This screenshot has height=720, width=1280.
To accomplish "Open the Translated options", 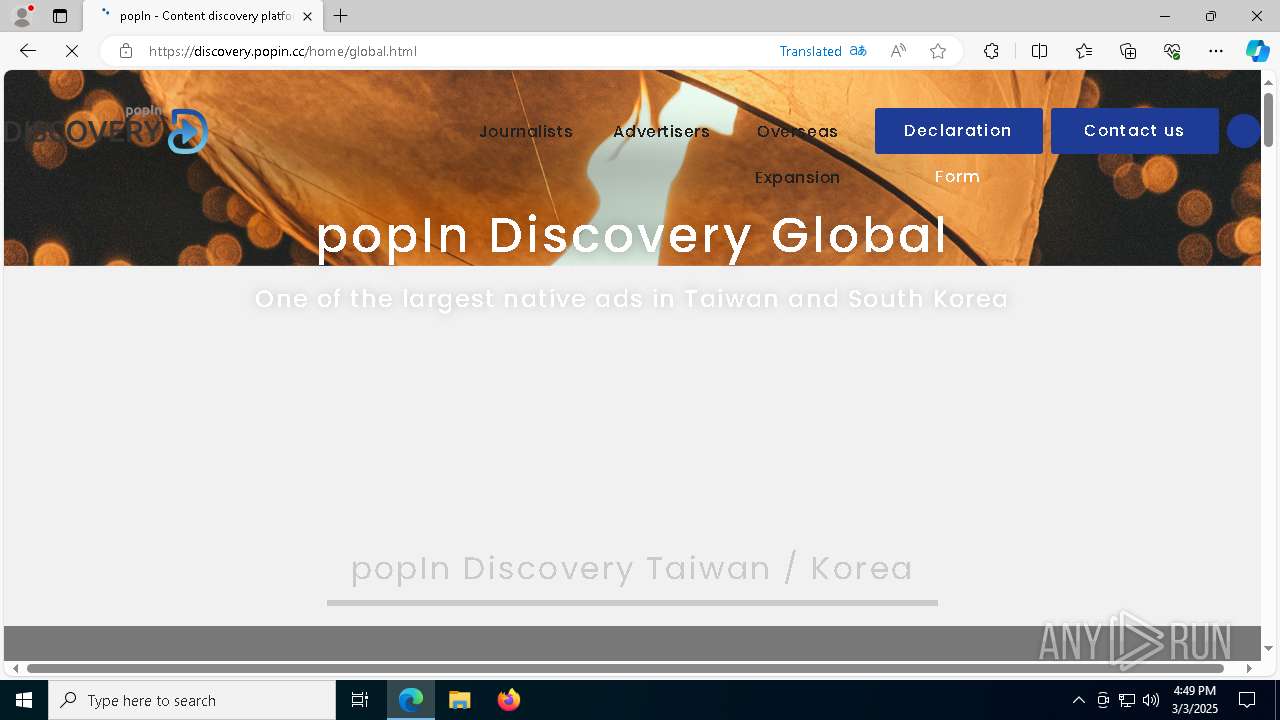I will (810, 51).
